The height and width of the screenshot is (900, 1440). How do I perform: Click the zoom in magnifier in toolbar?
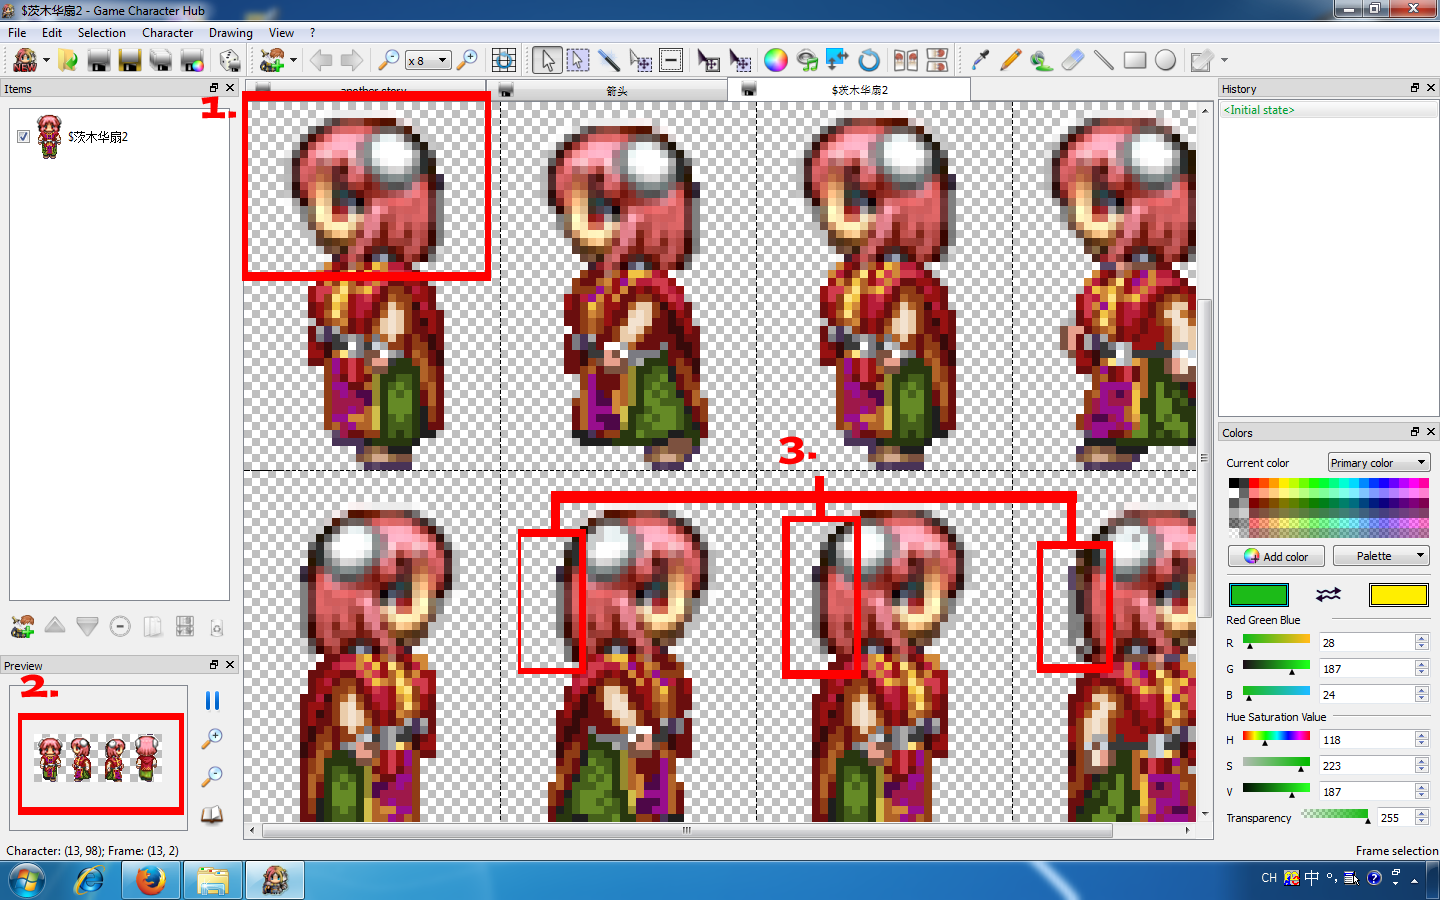click(467, 60)
